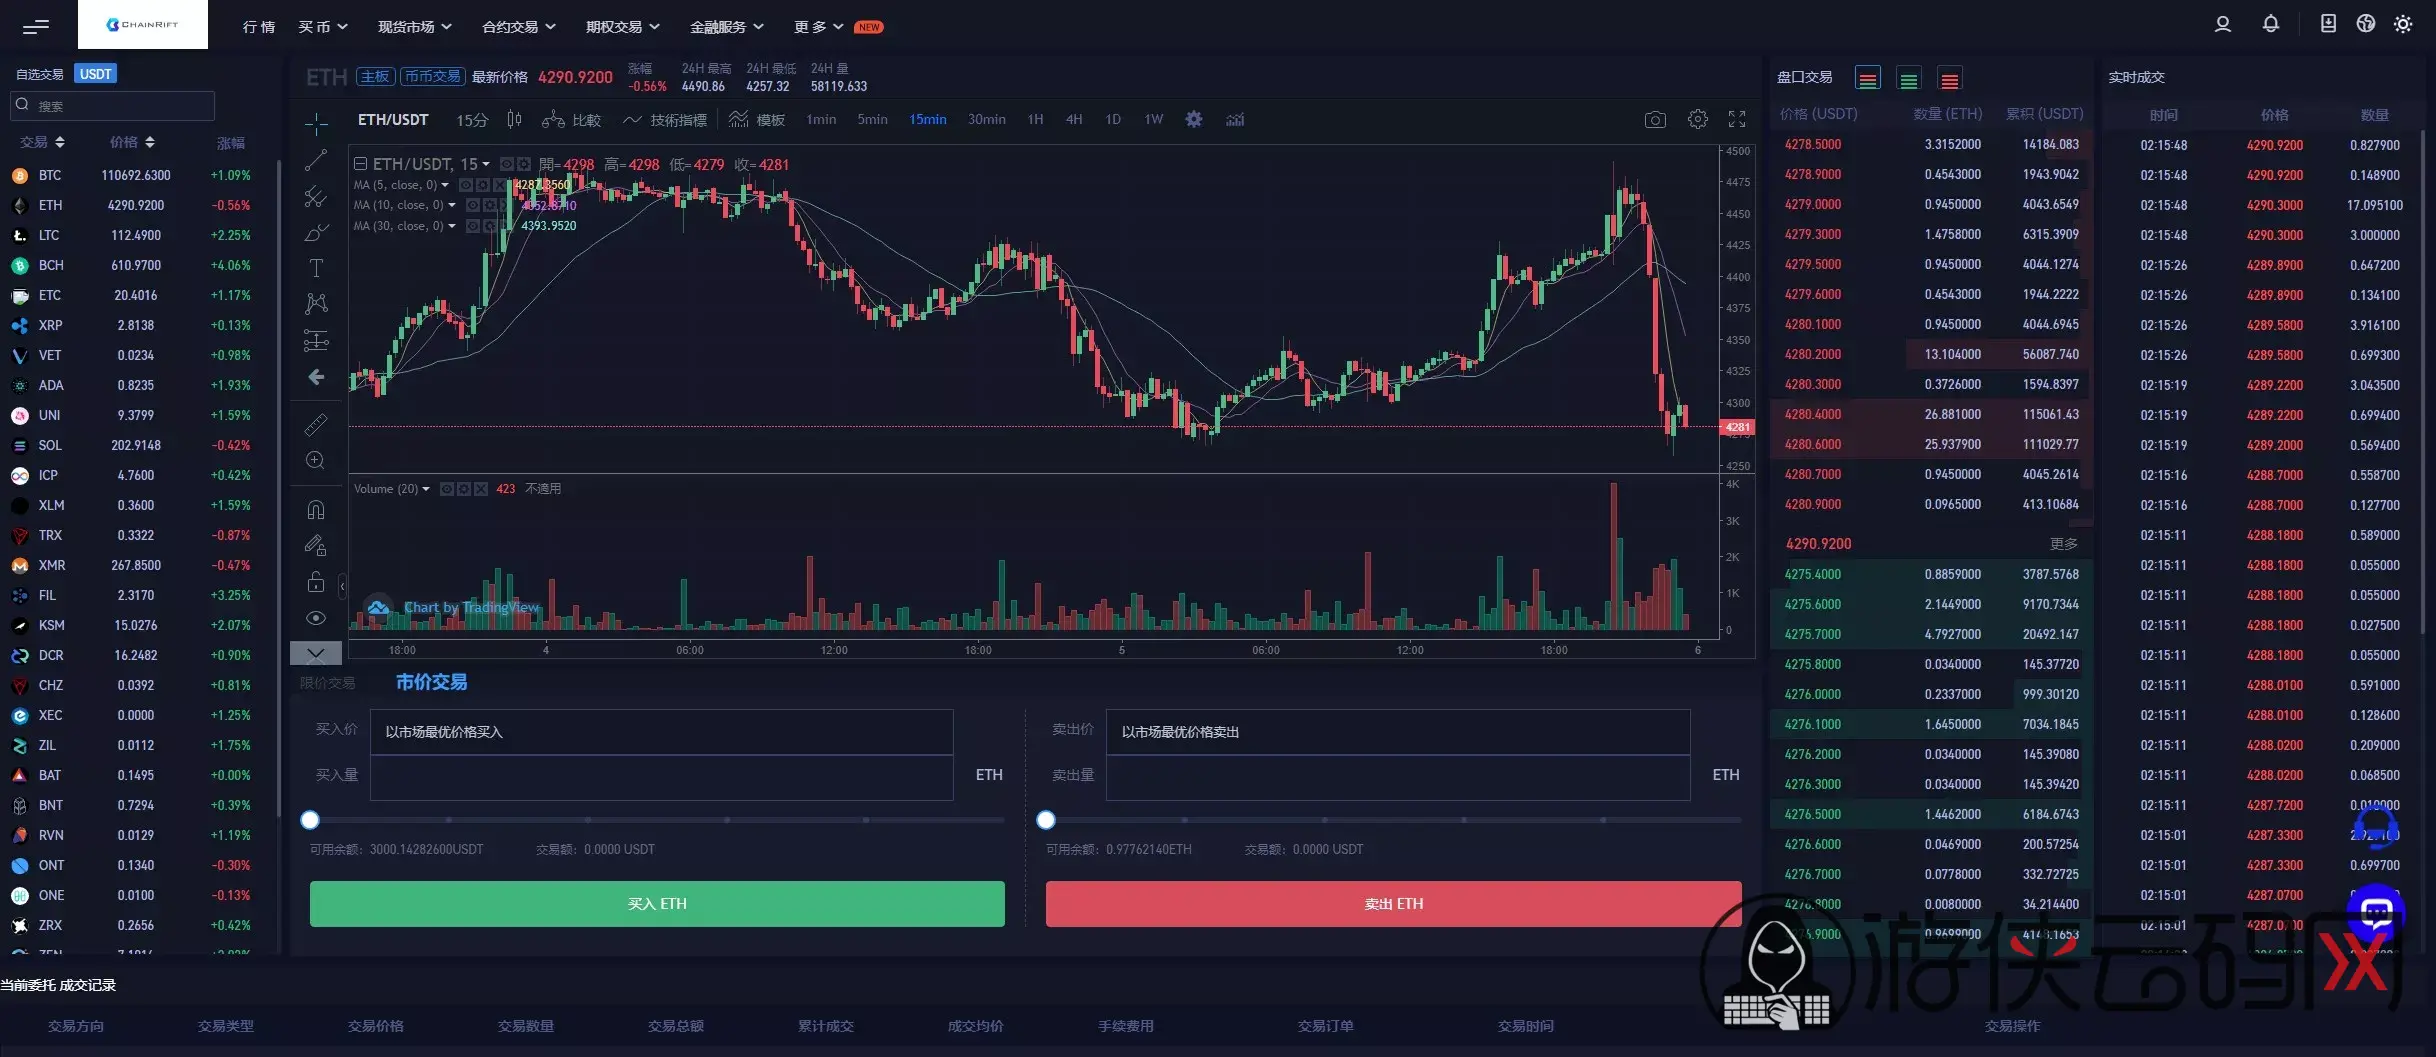Select the 1min timeframe

click(x=821, y=120)
